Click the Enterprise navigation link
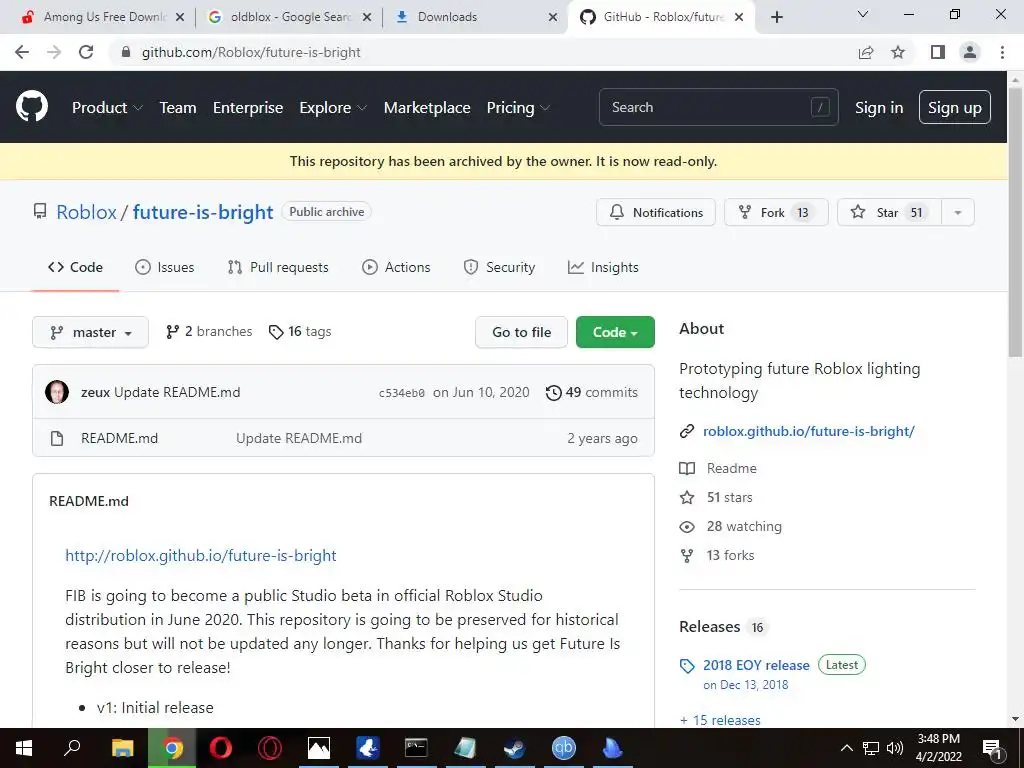 [x=248, y=108]
